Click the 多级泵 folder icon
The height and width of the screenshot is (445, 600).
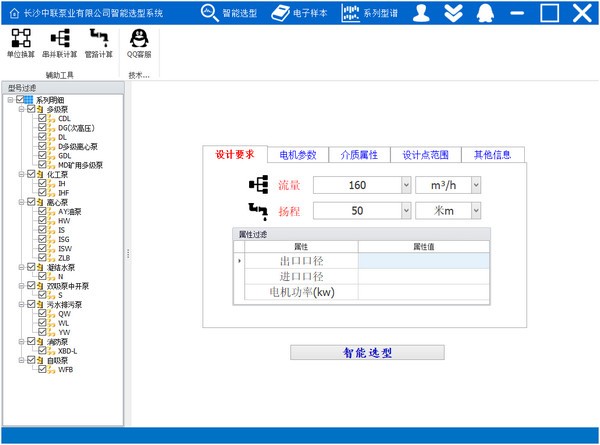40,109
